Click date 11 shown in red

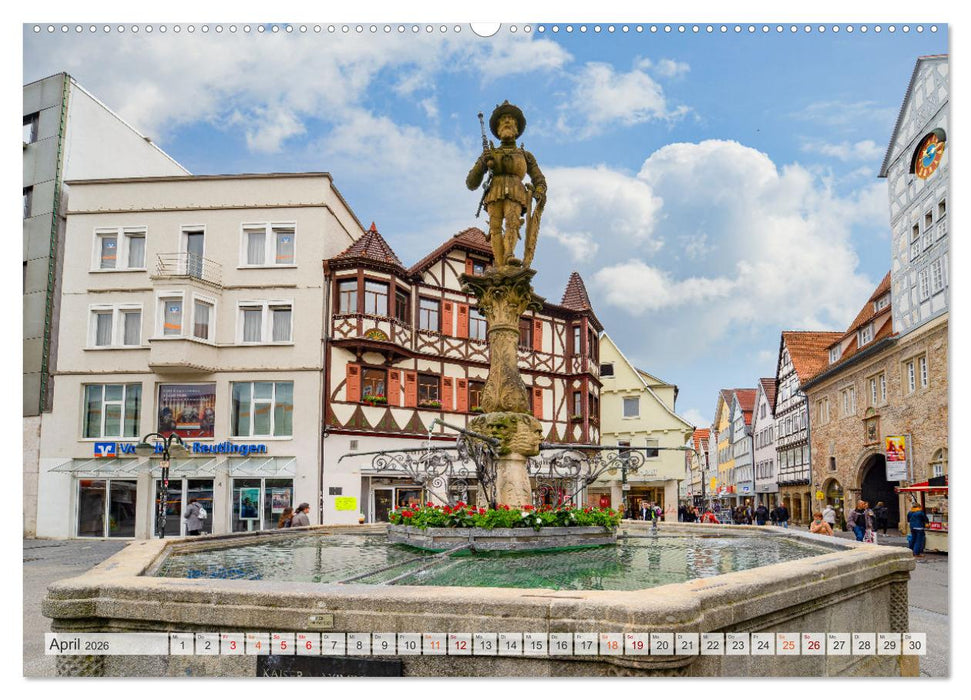[437, 647]
